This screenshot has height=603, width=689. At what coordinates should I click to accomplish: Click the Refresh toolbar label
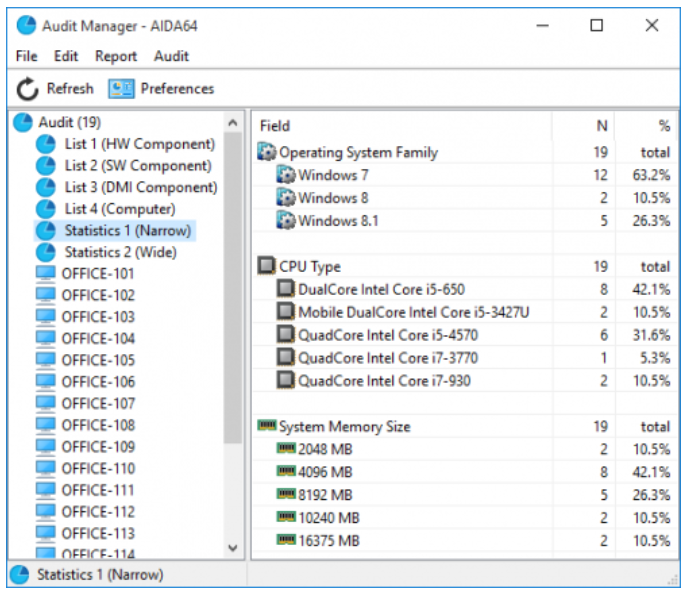[x=70, y=89]
